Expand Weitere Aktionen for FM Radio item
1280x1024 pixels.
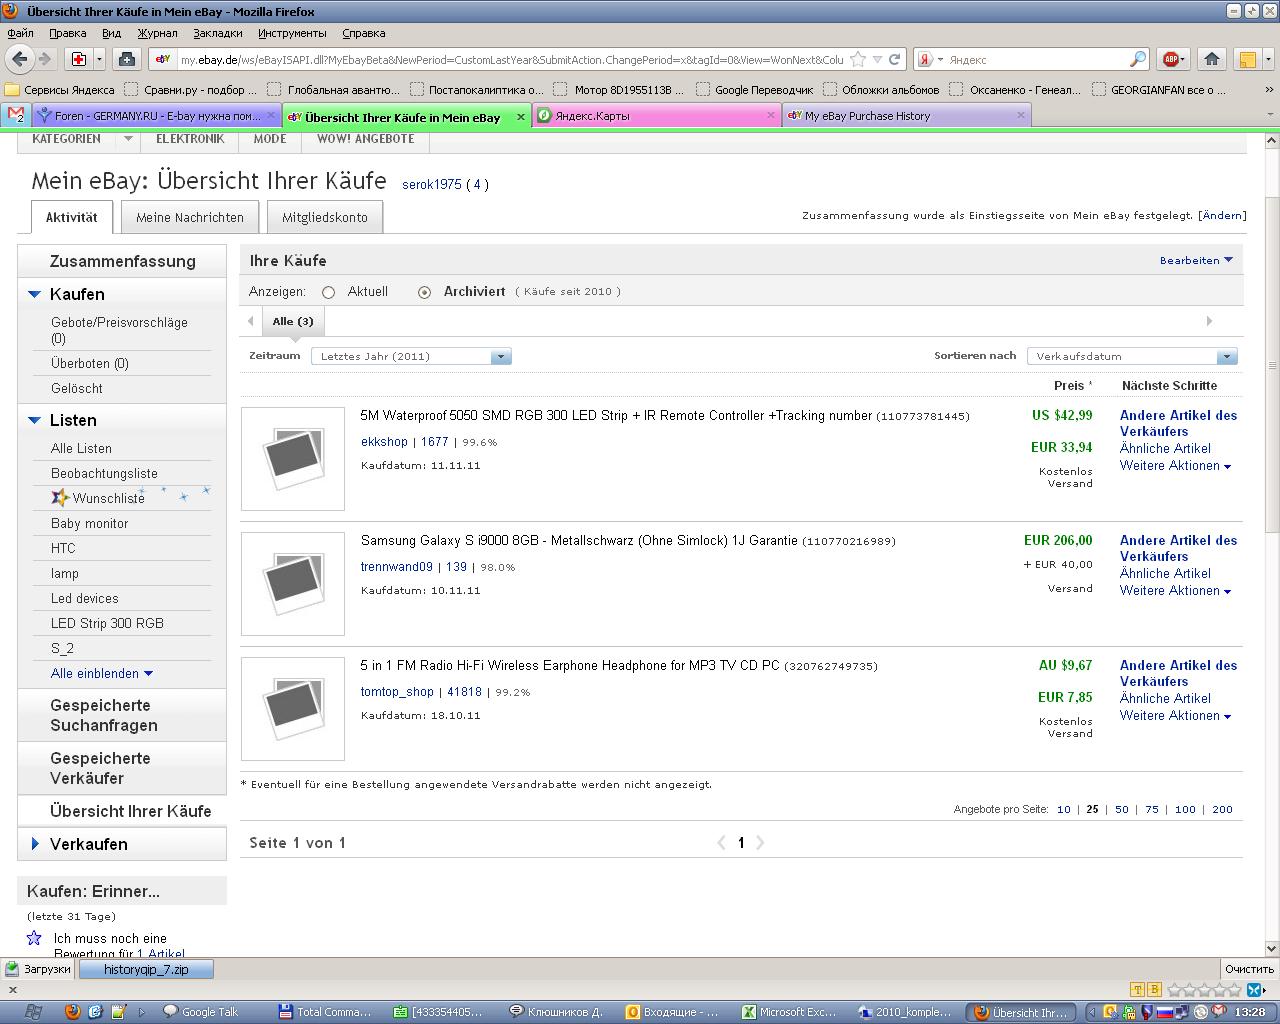(1175, 716)
